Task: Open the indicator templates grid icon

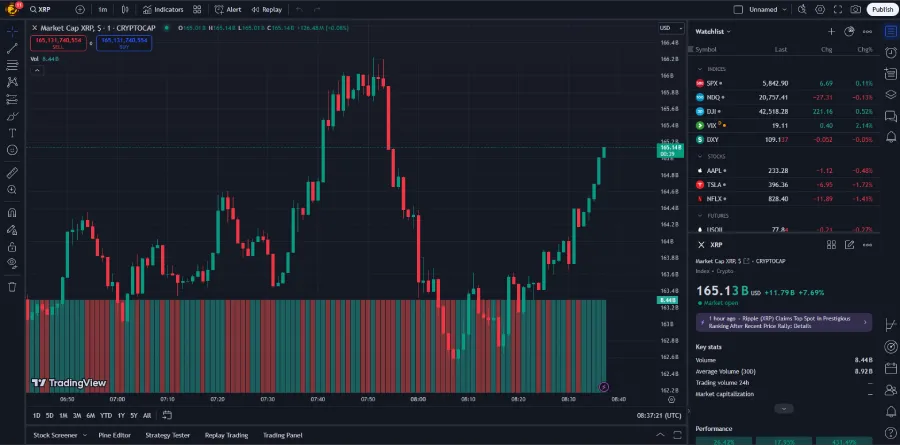Action: 197,10
